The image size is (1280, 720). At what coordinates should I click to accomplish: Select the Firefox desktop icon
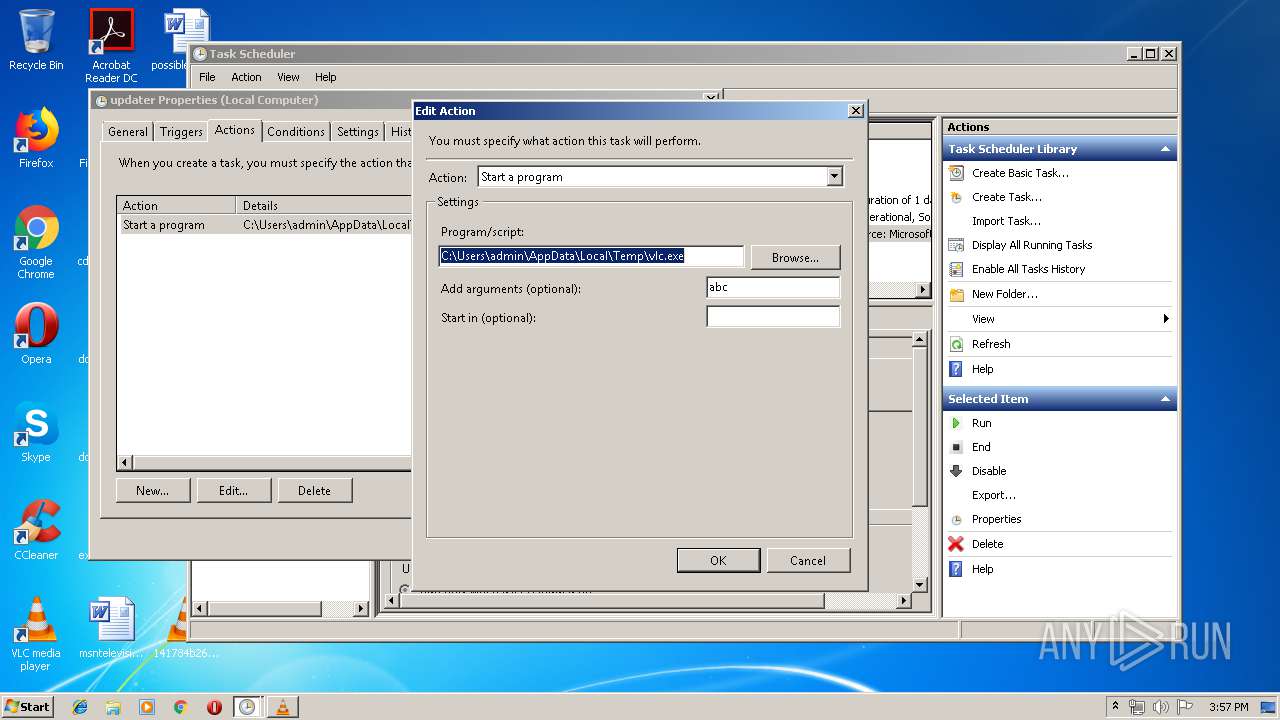pyautogui.click(x=36, y=138)
